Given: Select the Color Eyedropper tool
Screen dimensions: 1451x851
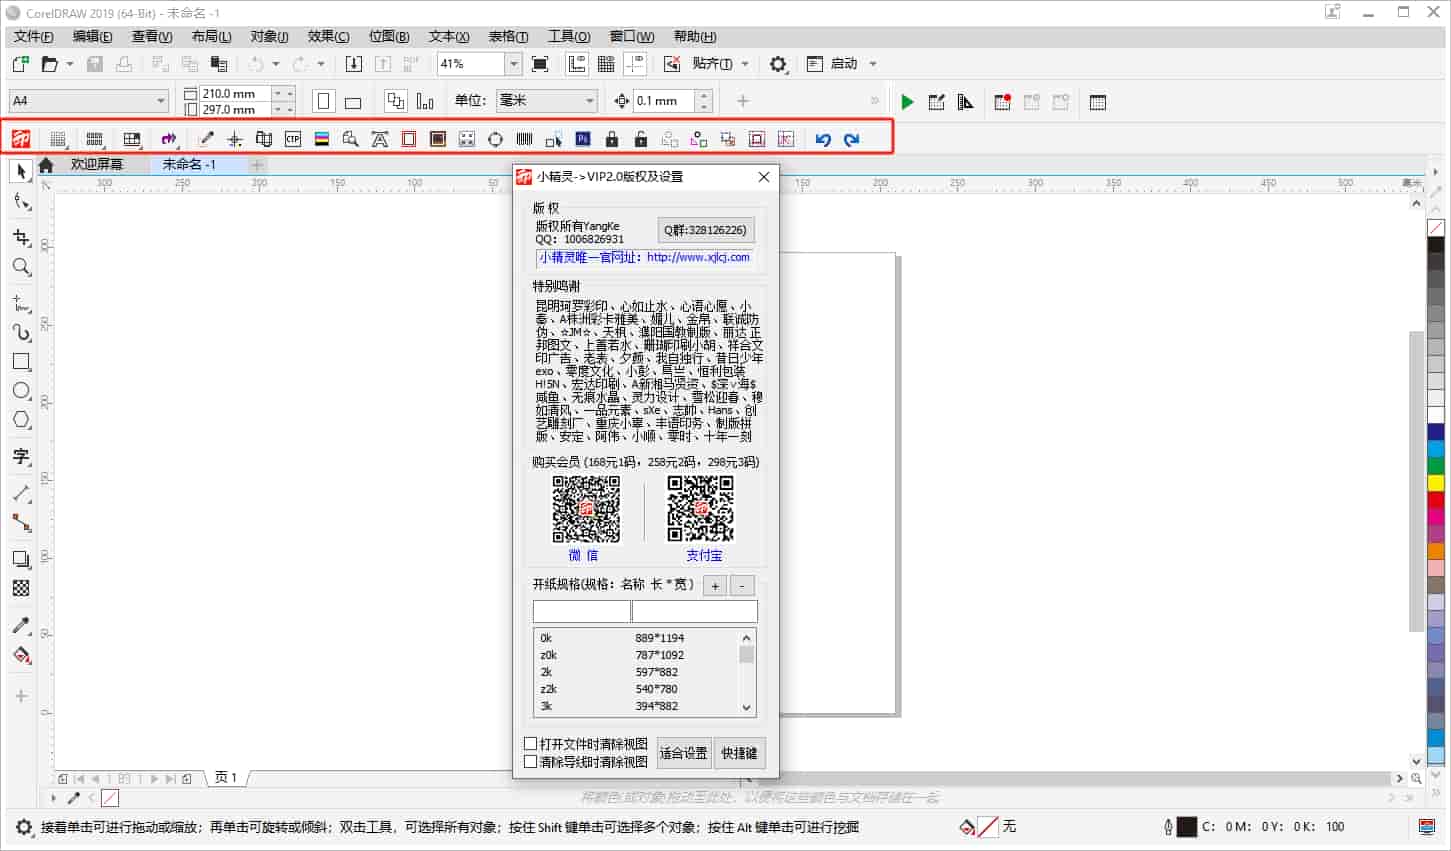Looking at the screenshot, I should (x=21, y=626).
